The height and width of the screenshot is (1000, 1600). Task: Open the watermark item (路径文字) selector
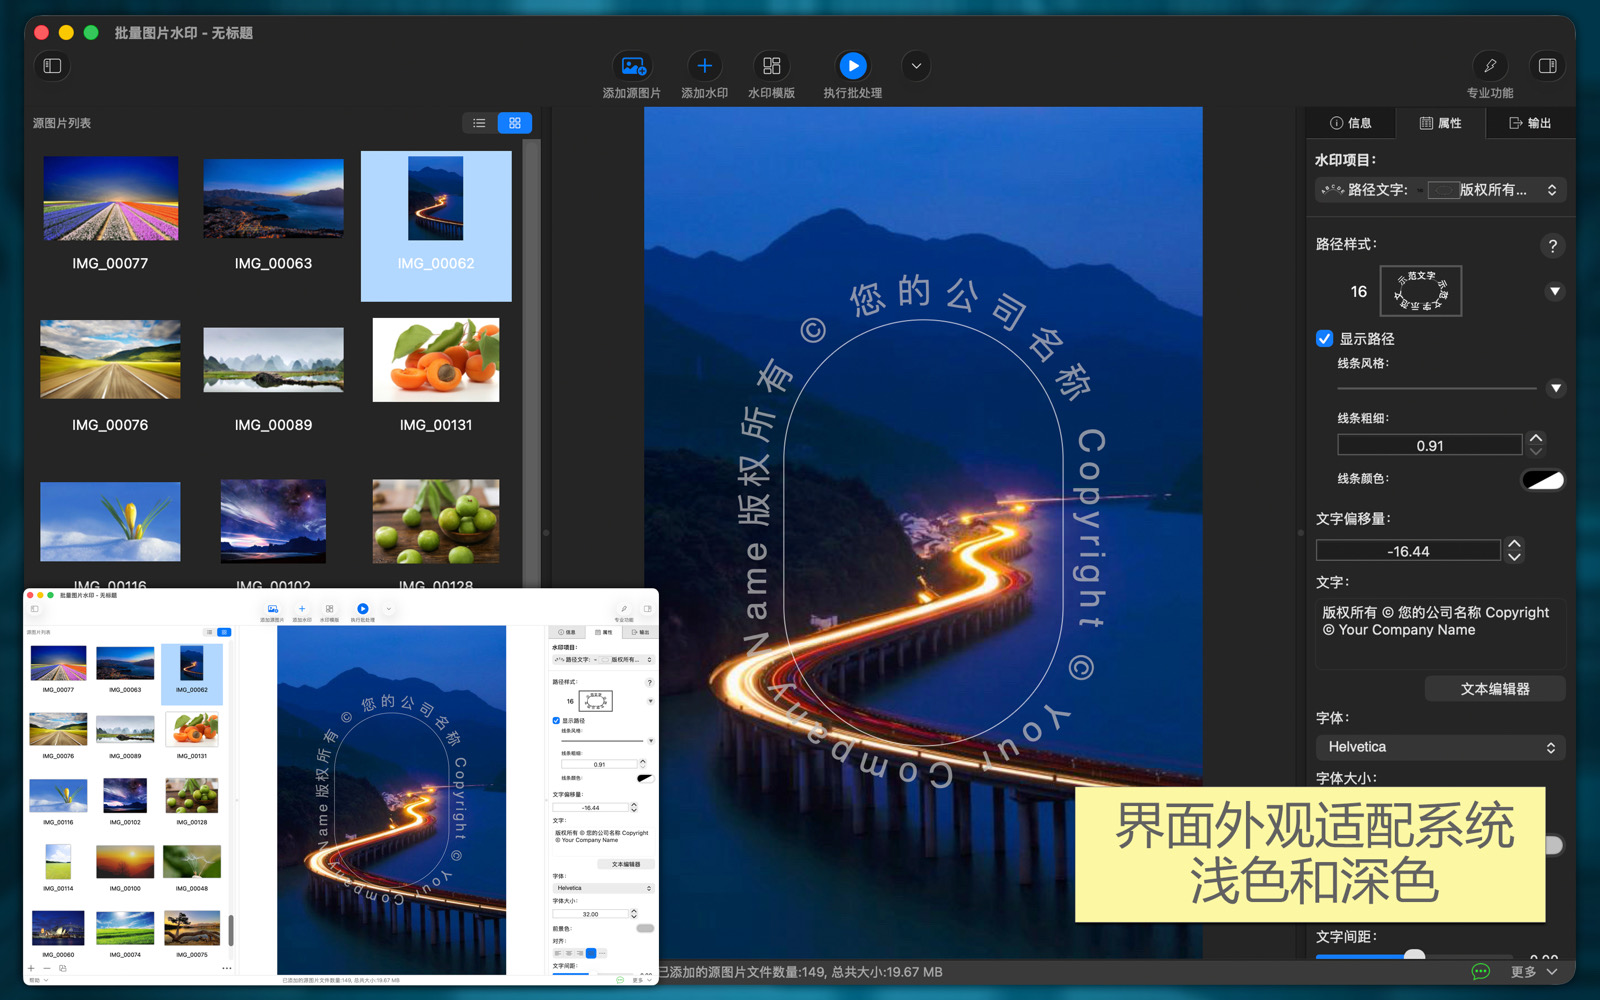pyautogui.click(x=1440, y=190)
